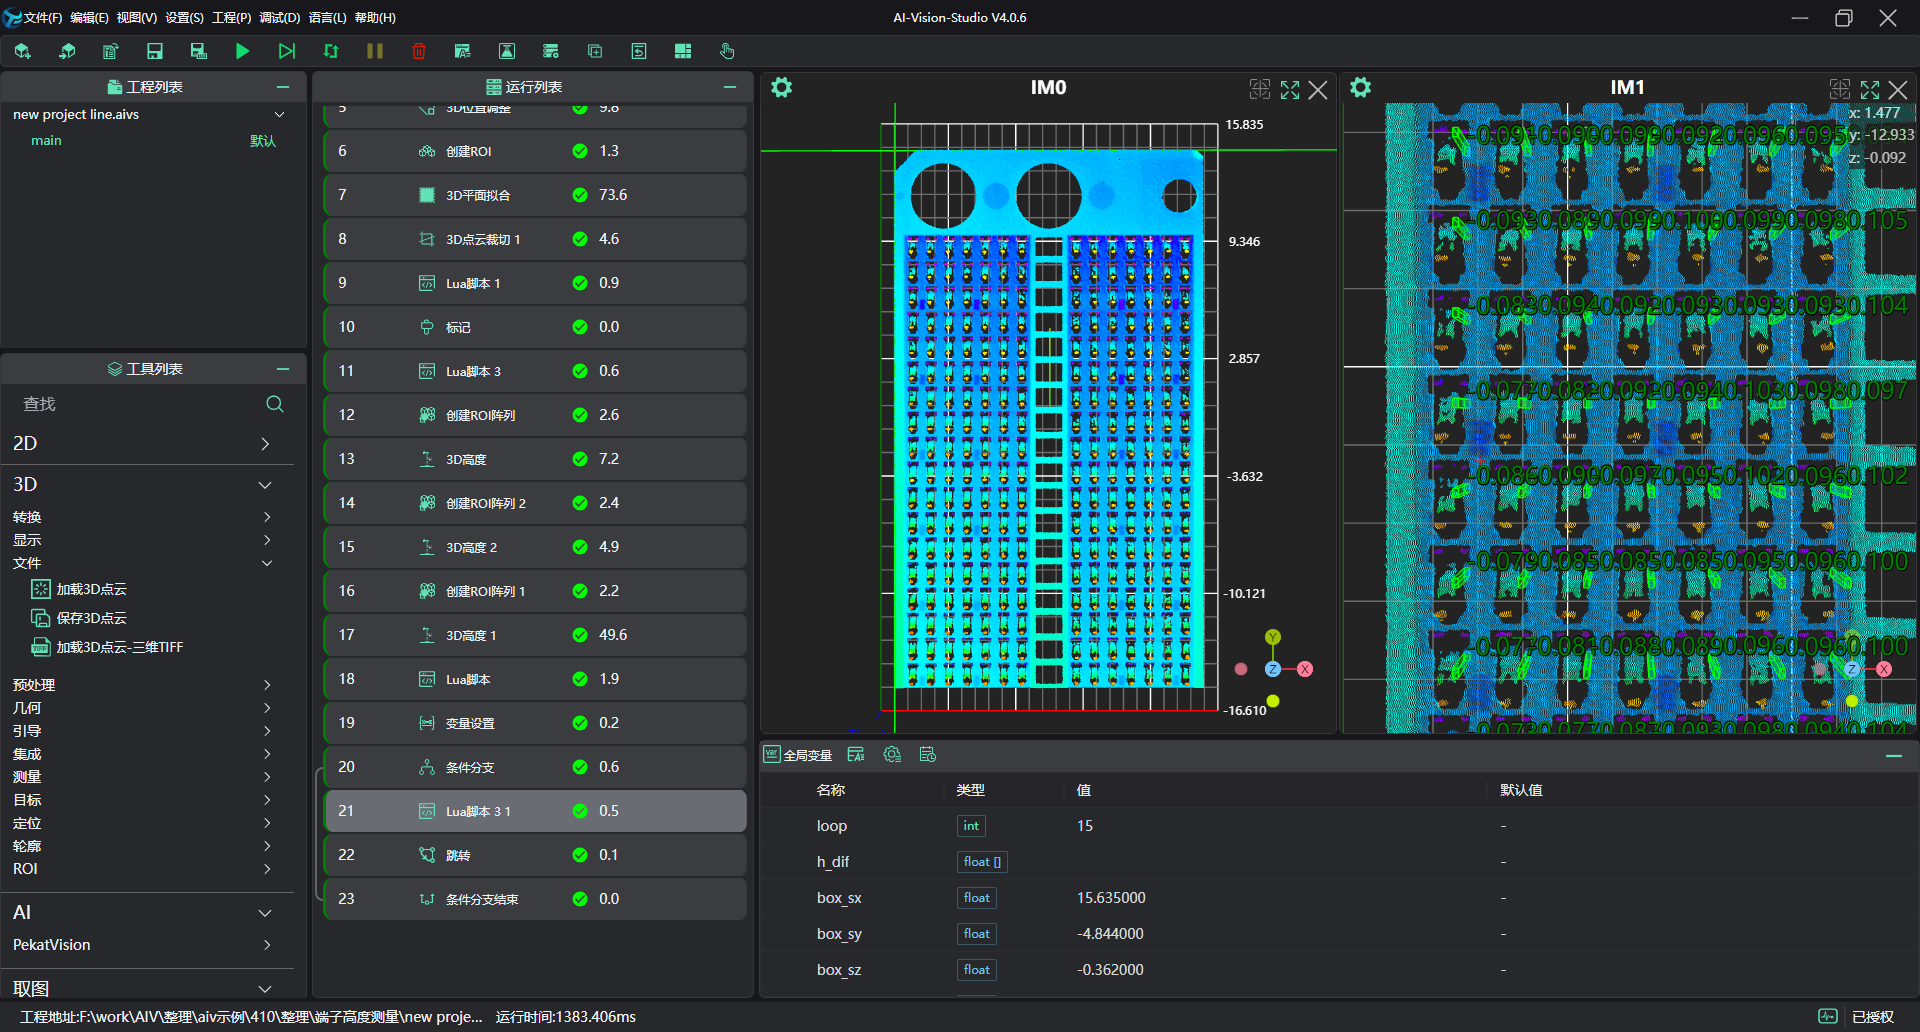Image resolution: width=1920 pixels, height=1032 pixels.
Task: Collapse the 3D tool category
Action: point(265,485)
